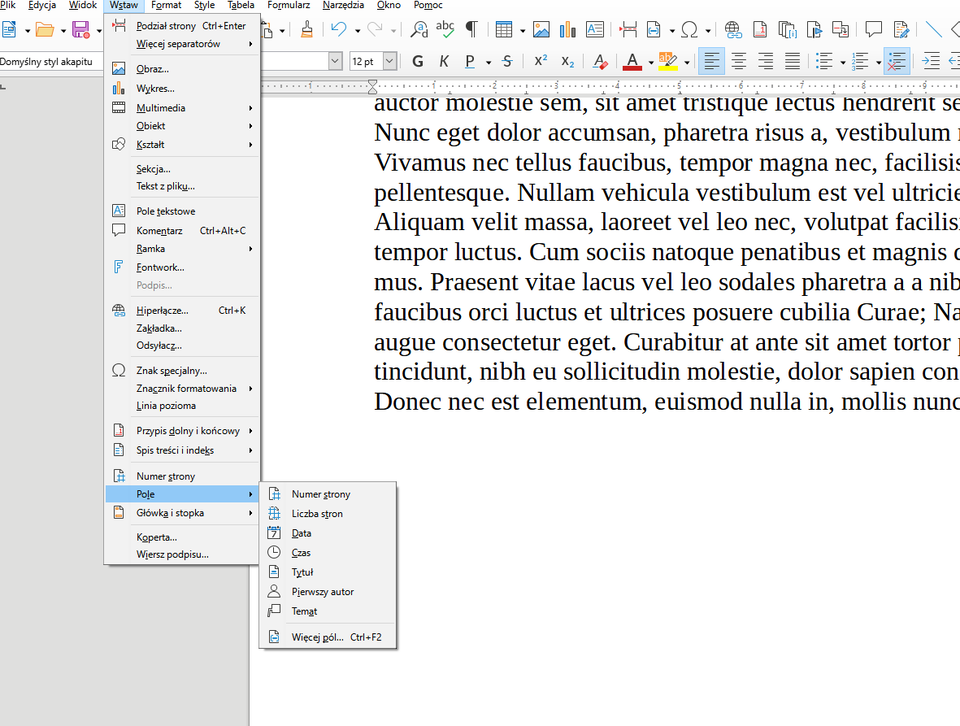This screenshot has height=726, width=960.
Task: Toggle bold formatting (G)
Action: (x=418, y=61)
